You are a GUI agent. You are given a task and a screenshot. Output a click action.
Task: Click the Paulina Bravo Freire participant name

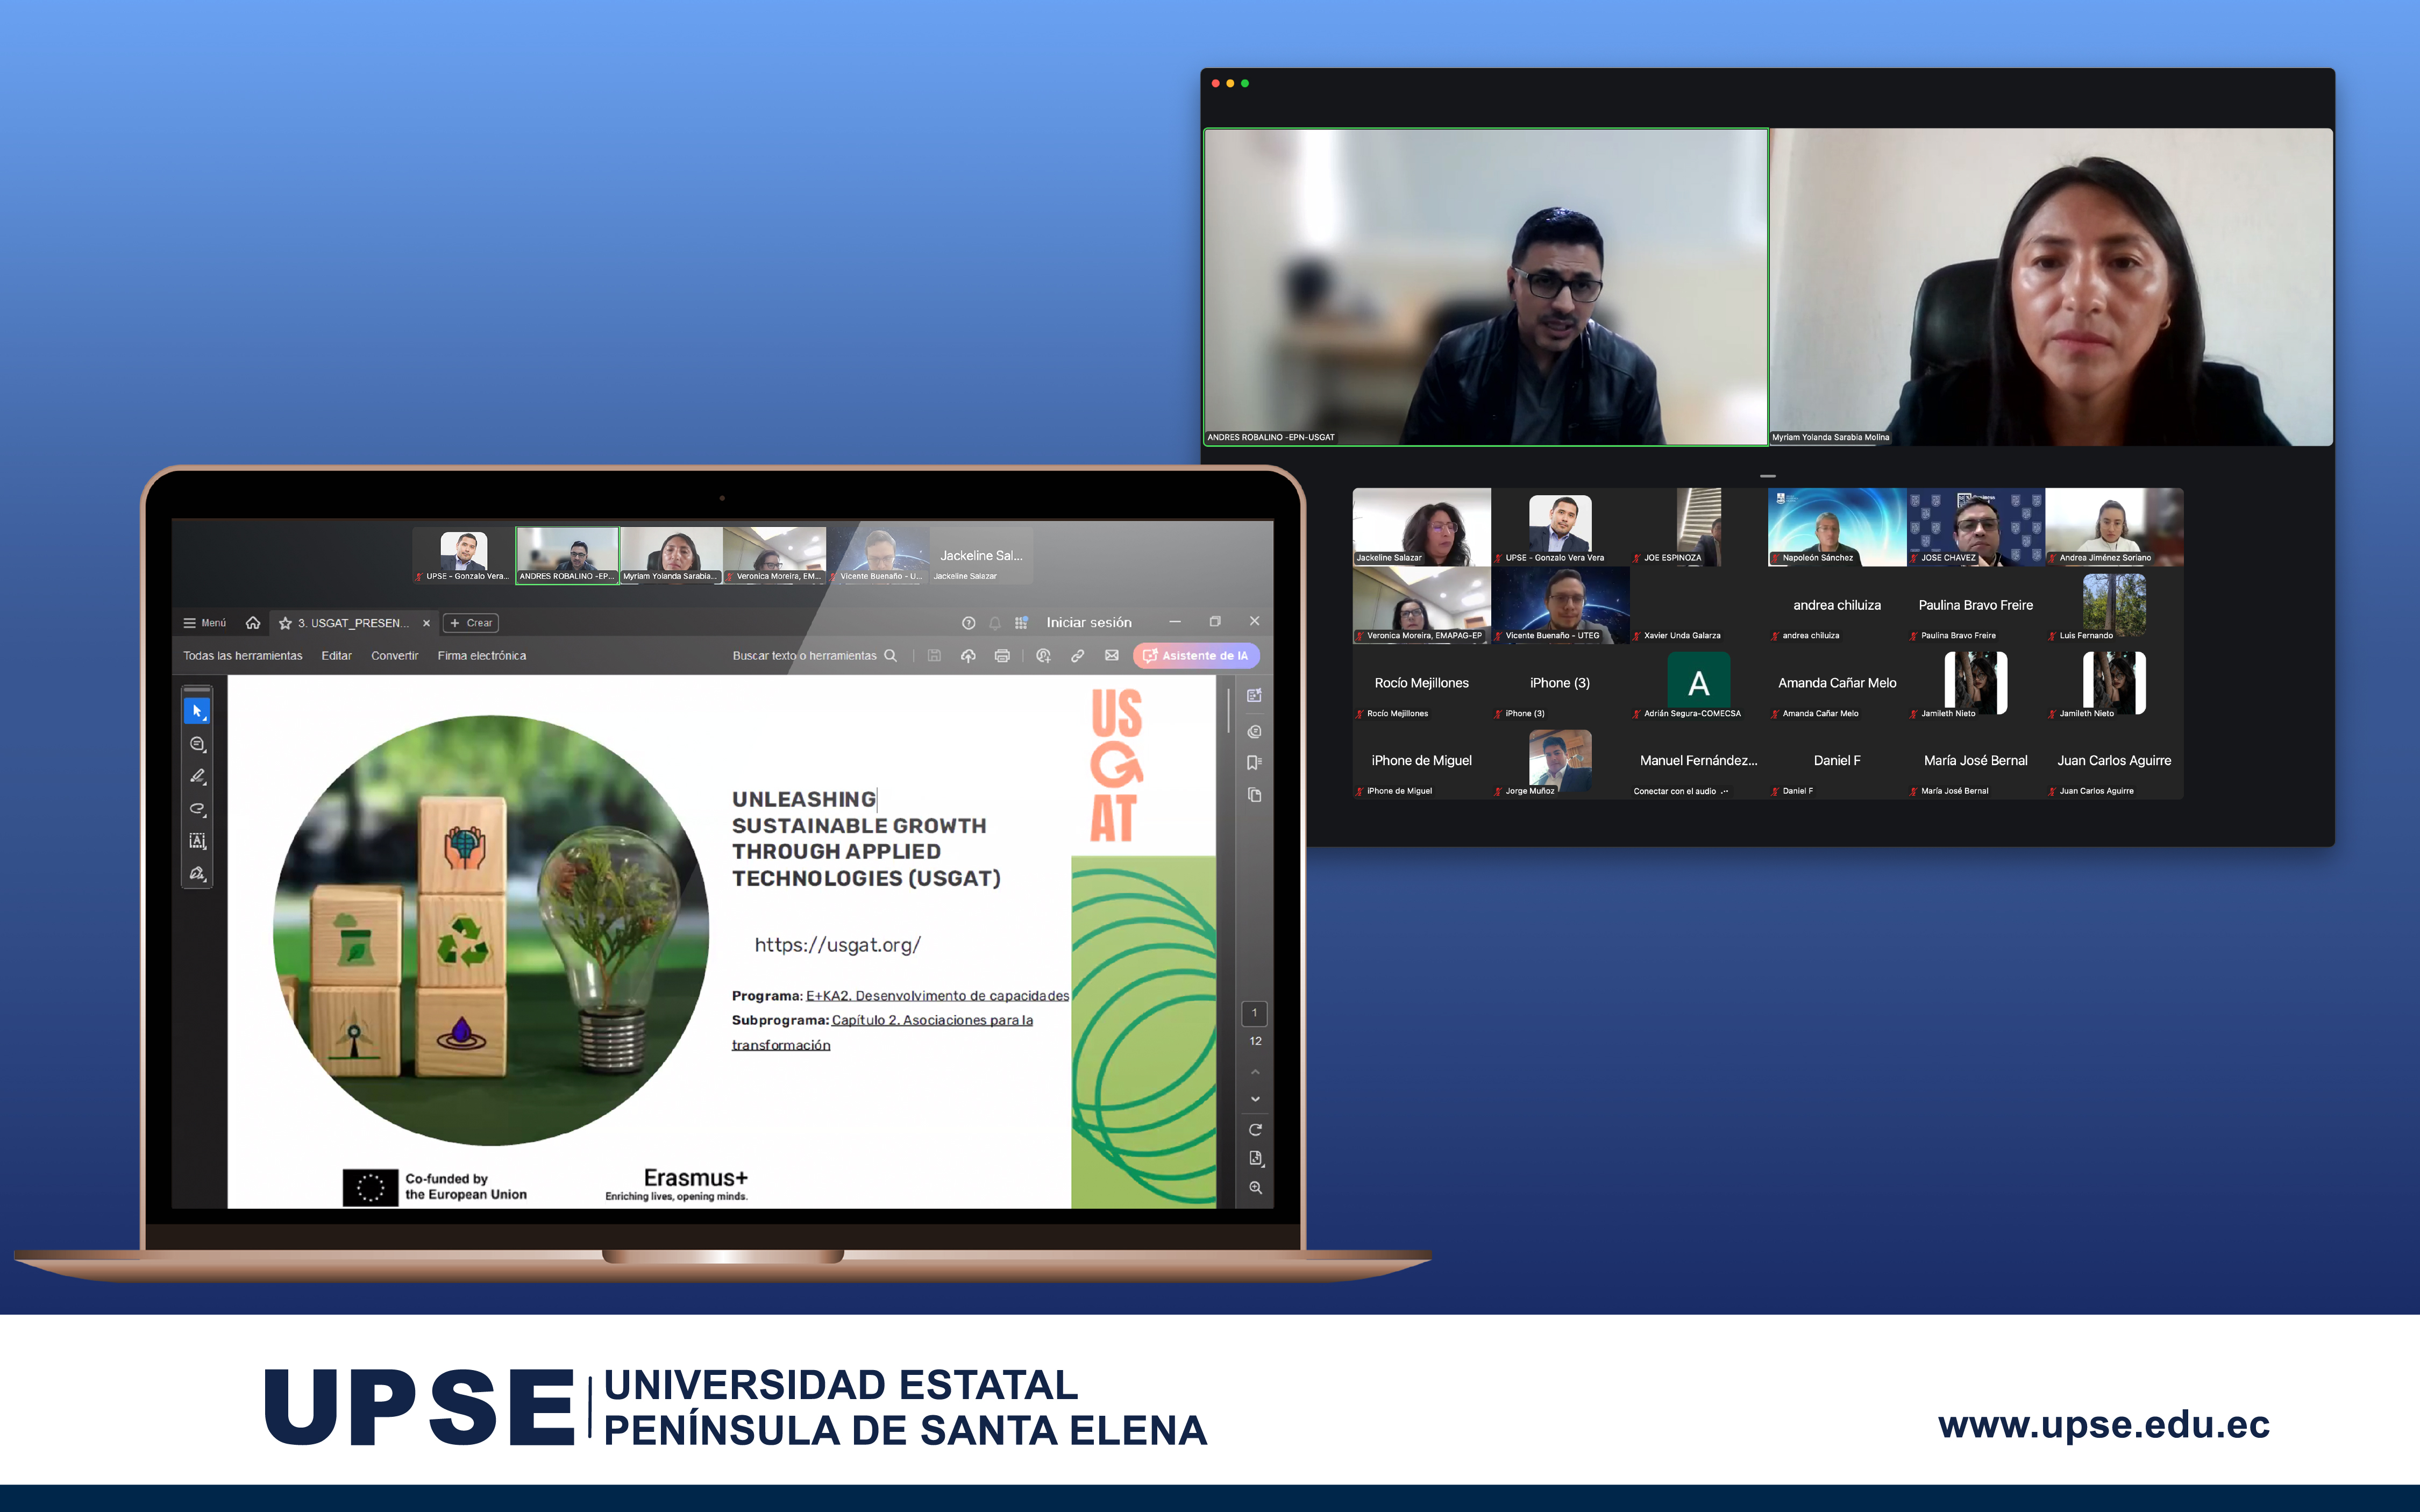[1975, 605]
